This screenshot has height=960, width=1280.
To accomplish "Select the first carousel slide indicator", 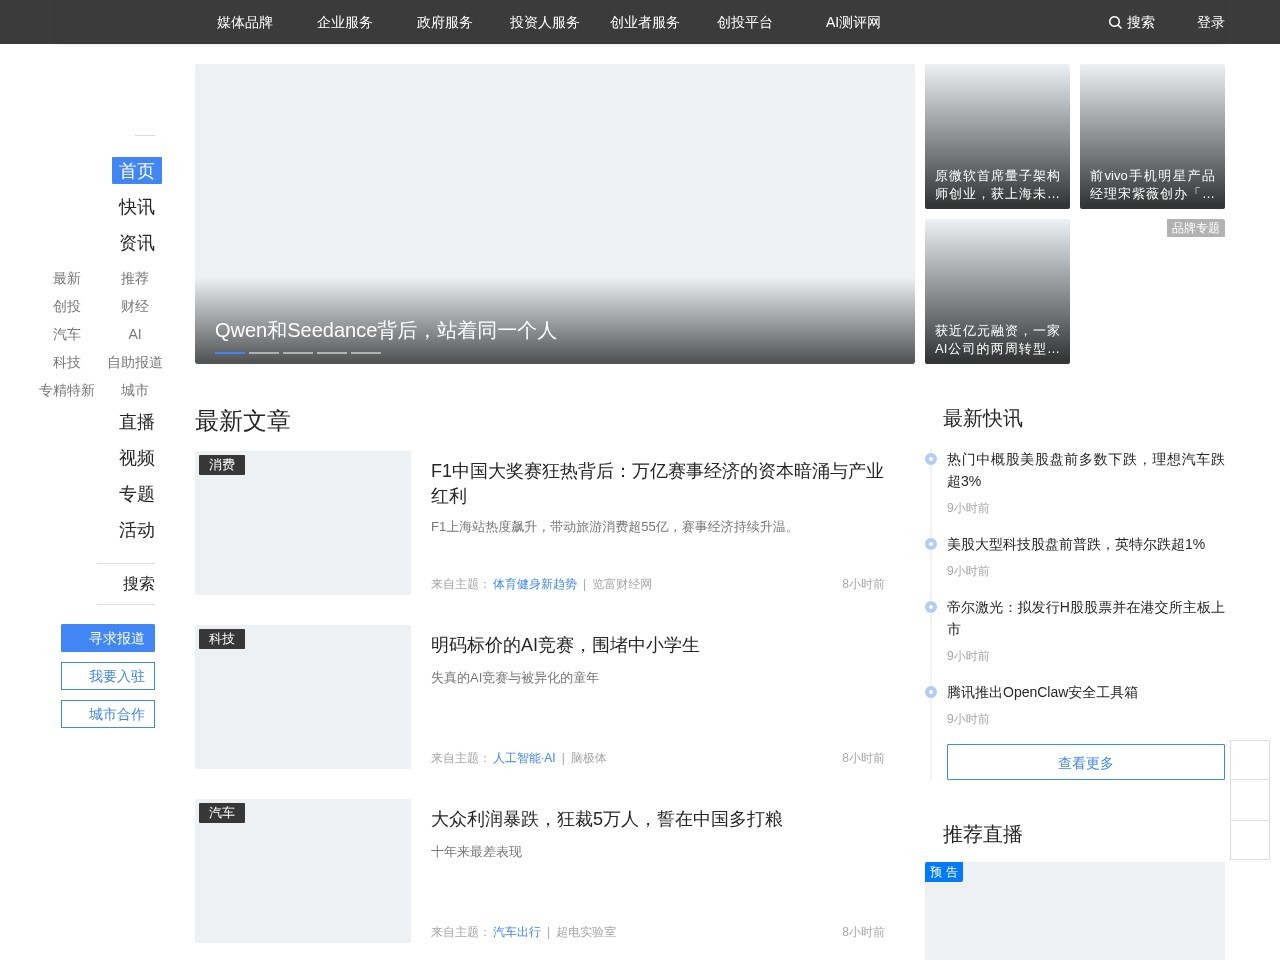I will (x=229, y=352).
